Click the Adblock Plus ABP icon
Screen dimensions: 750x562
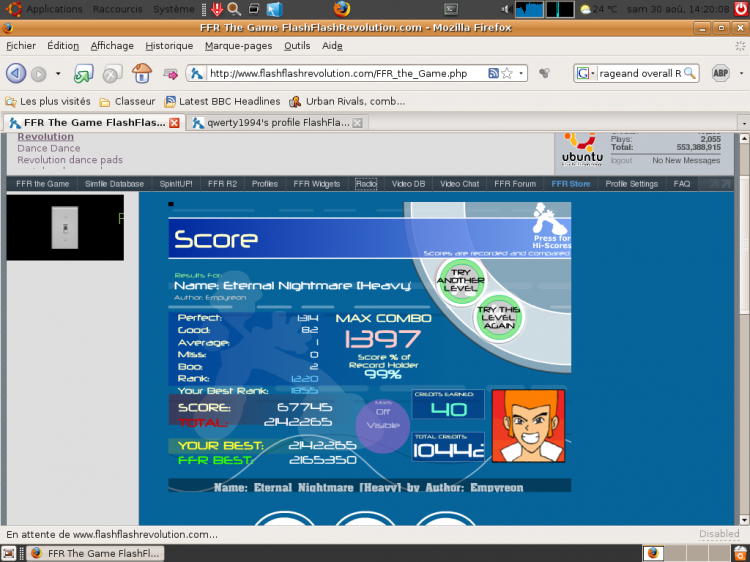(x=720, y=73)
